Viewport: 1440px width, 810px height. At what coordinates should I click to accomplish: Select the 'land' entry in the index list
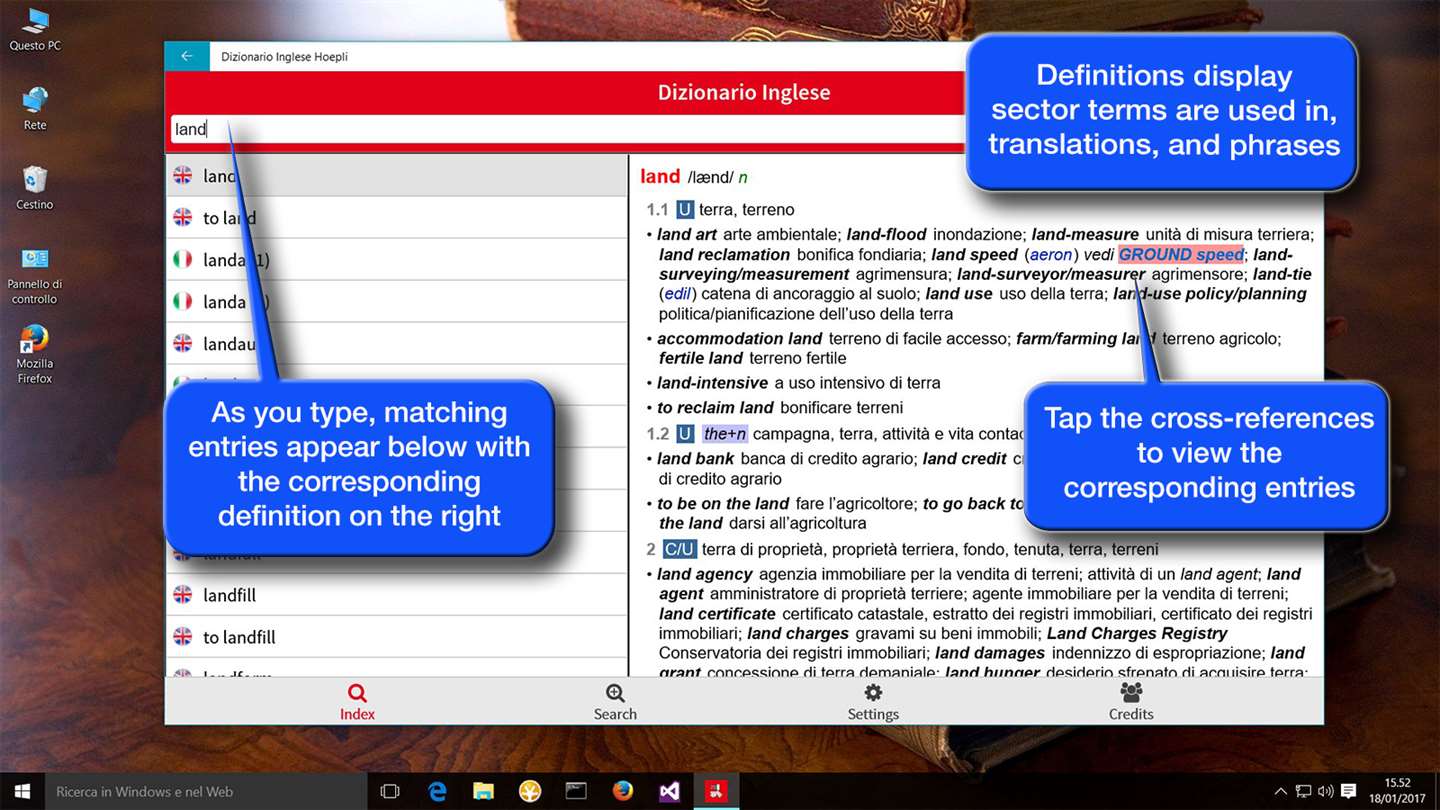[396, 176]
